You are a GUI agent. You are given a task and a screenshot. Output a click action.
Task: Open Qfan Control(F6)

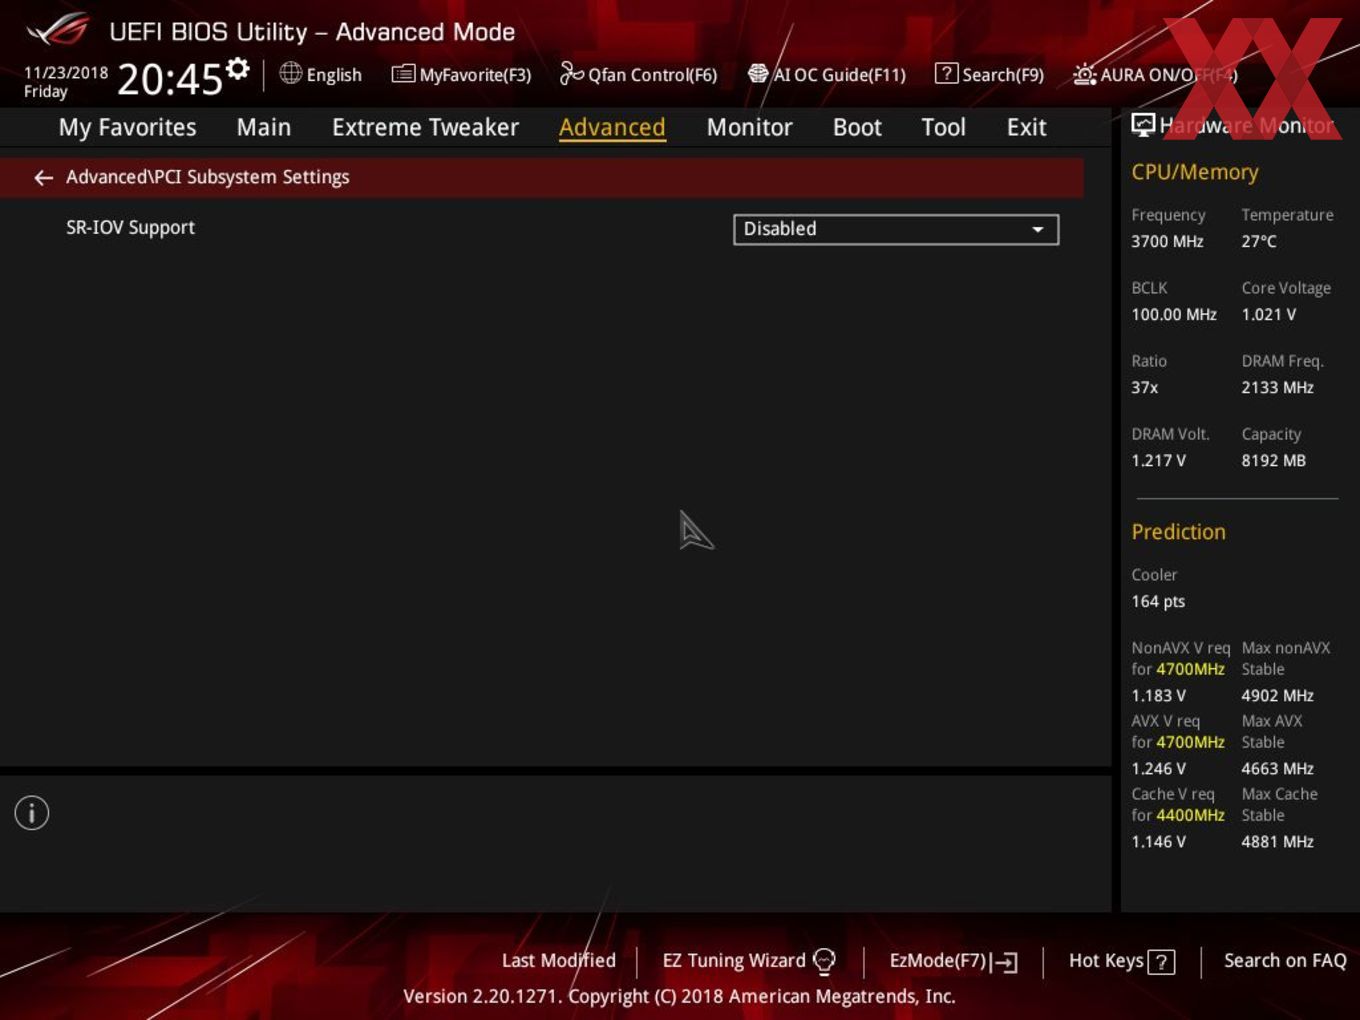click(x=638, y=75)
